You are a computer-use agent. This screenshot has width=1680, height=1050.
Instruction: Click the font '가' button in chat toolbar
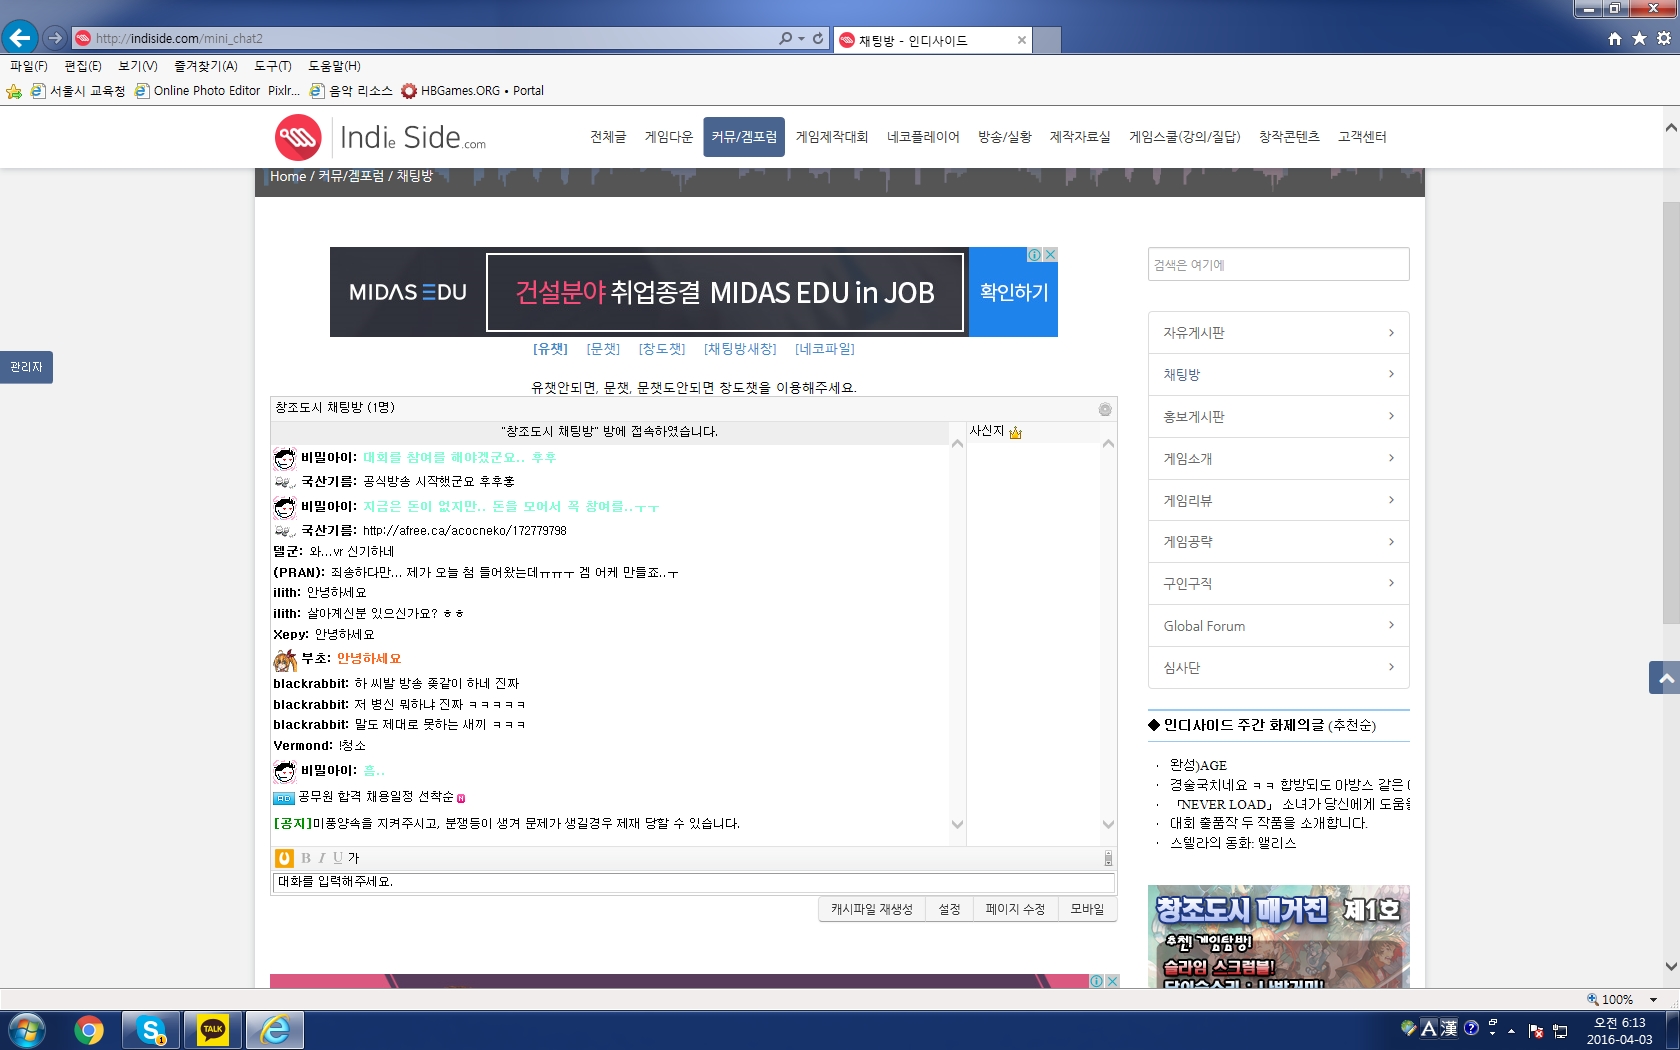click(353, 858)
